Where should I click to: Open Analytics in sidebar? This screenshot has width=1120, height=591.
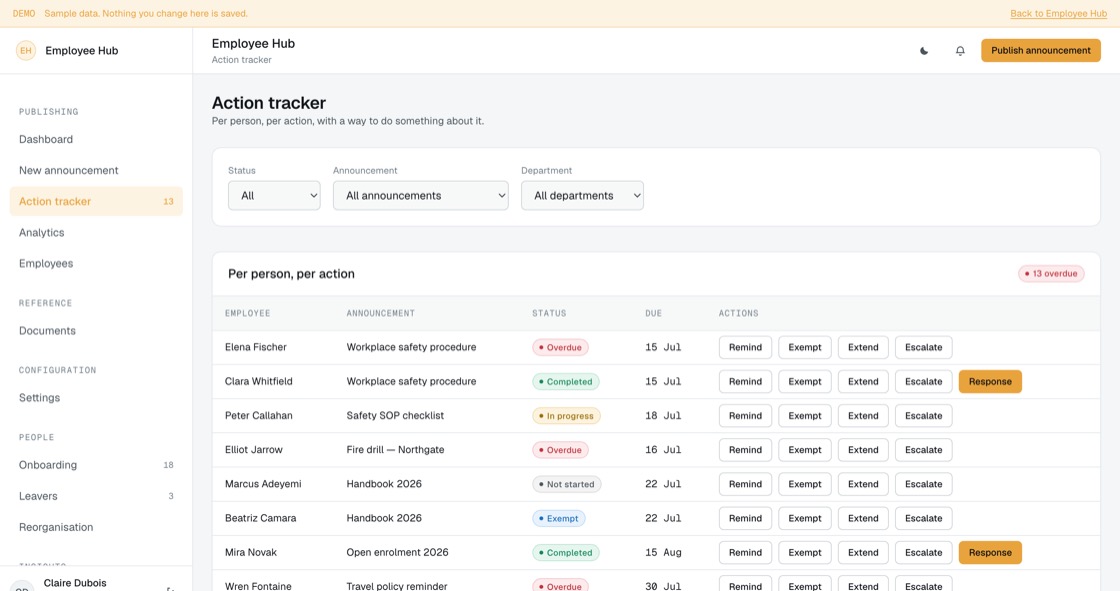(x=96, y=232)
